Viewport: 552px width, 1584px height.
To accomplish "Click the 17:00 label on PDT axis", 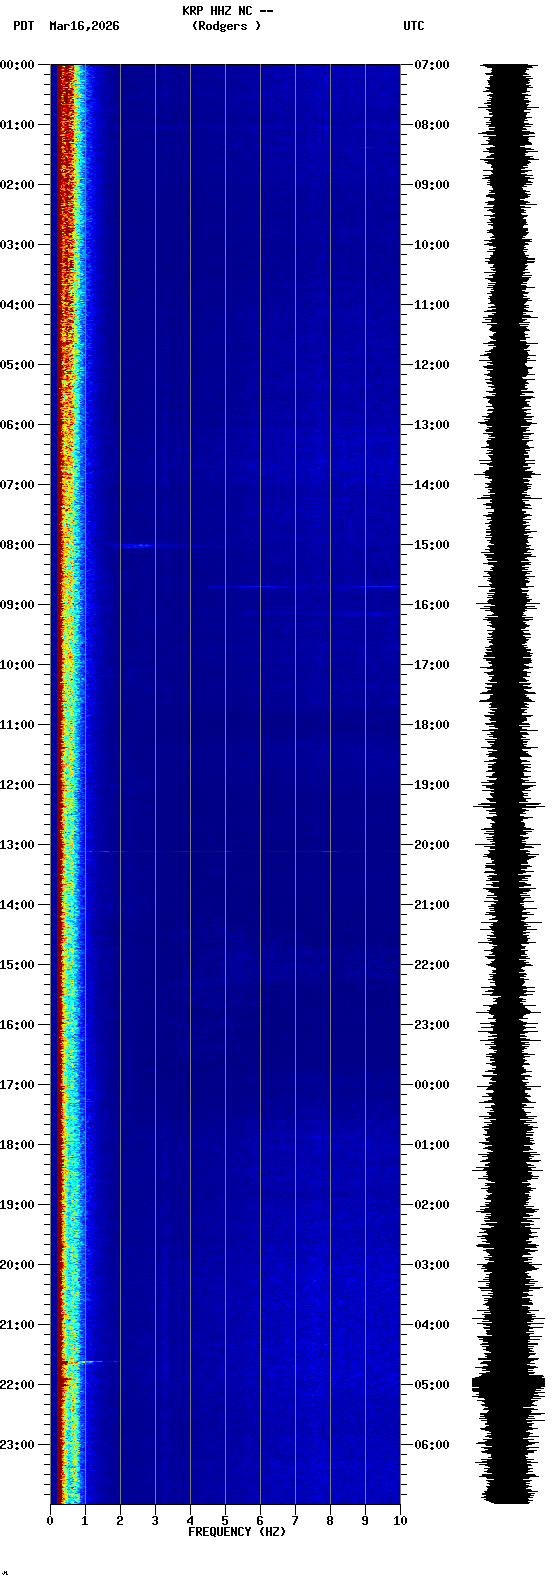I will click(x=17, y=1085).
